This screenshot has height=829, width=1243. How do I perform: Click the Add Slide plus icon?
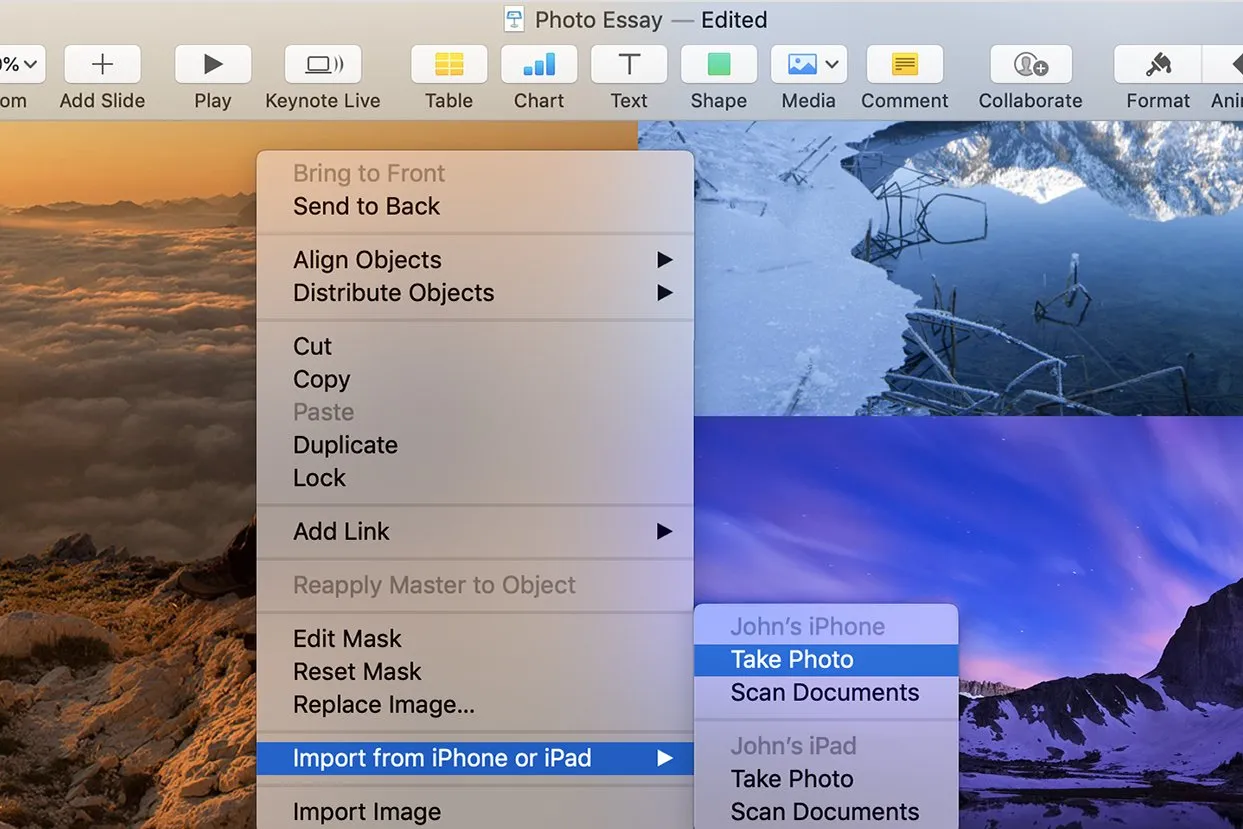(102, 65)
